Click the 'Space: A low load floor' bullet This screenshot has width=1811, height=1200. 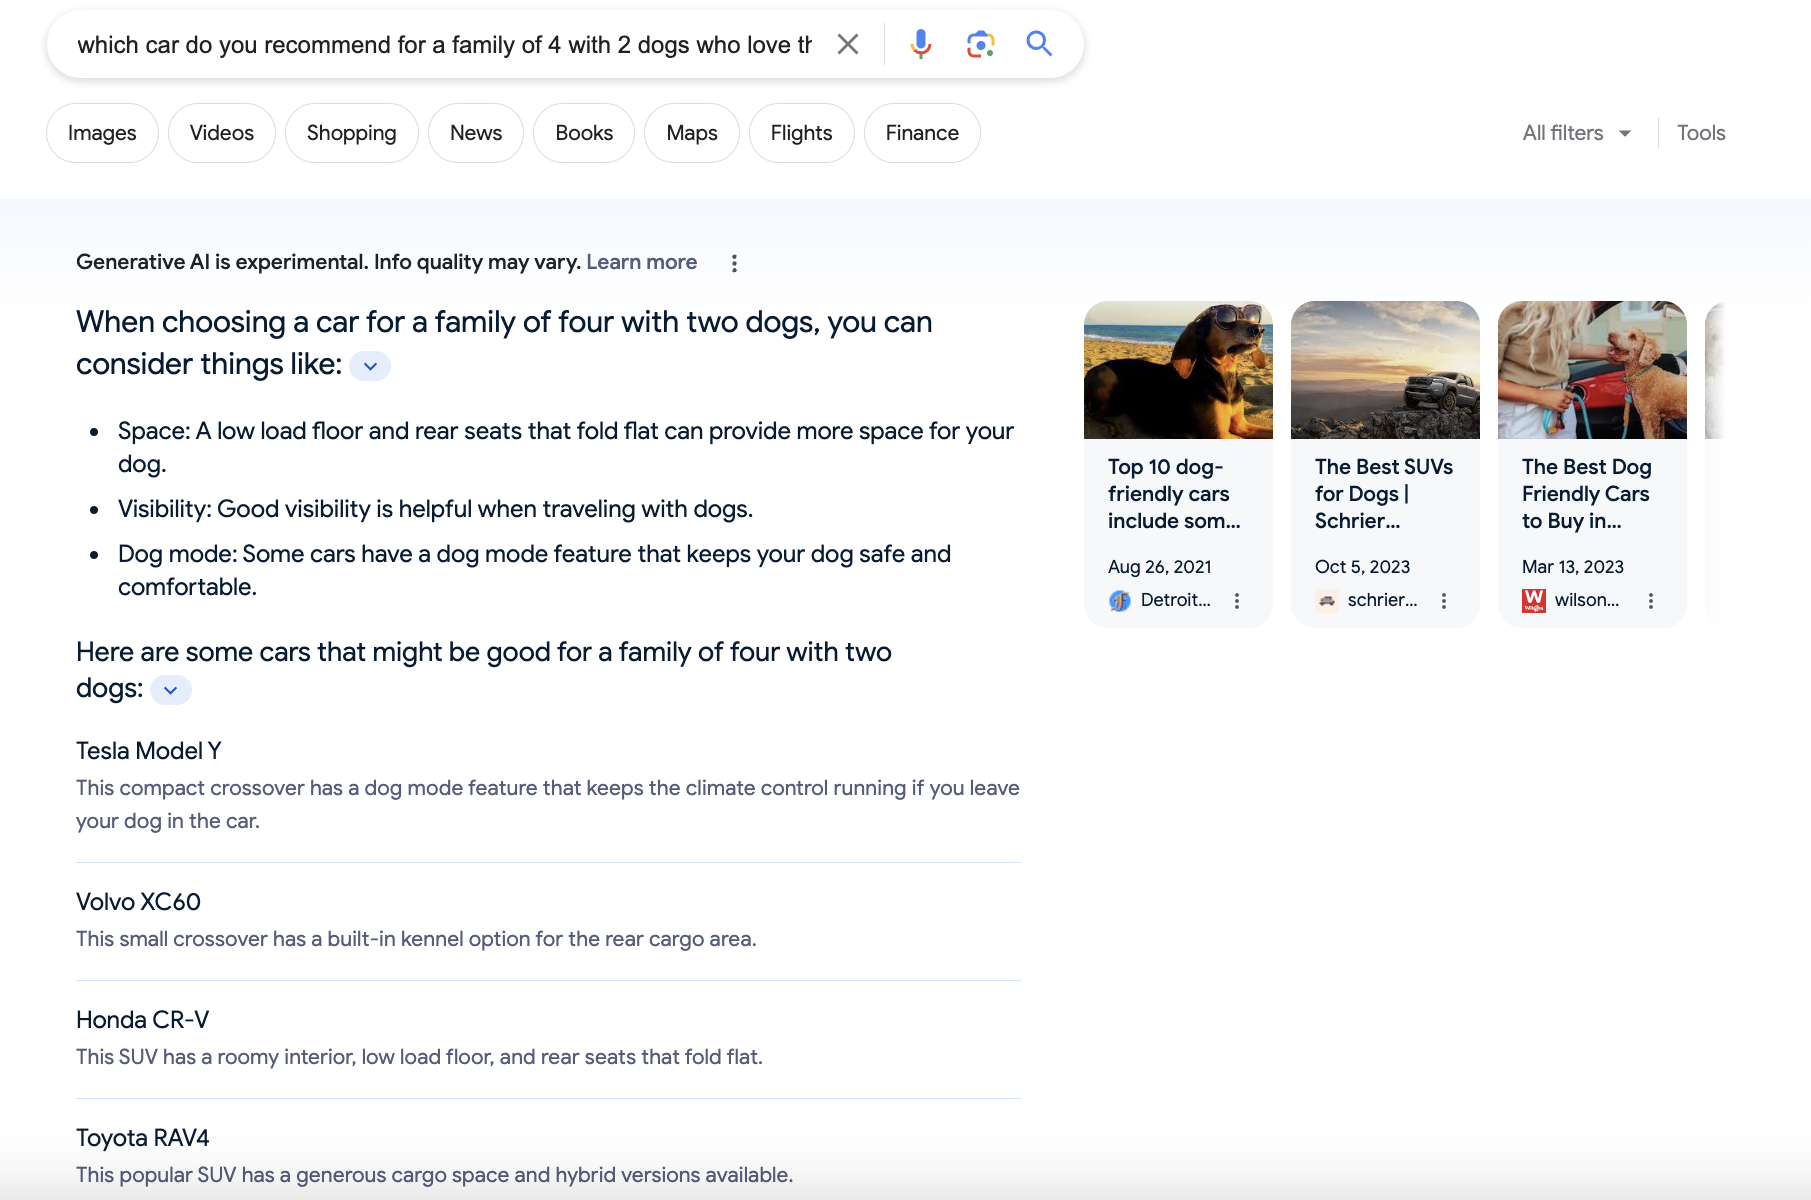[566, 447]
